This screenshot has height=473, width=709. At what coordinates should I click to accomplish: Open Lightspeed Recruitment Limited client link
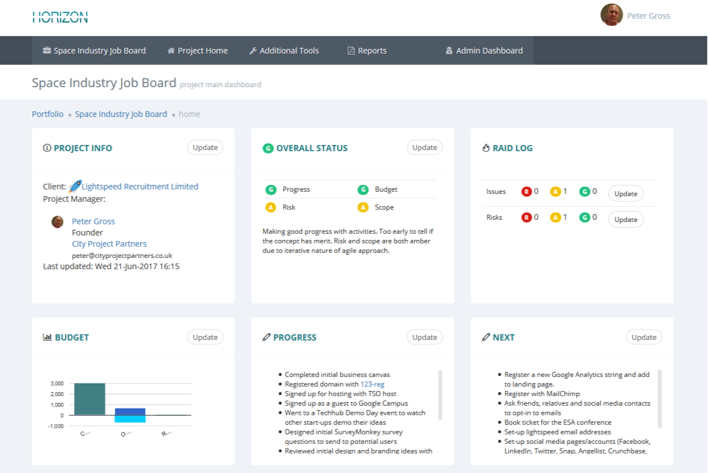[x=140, y=186]
